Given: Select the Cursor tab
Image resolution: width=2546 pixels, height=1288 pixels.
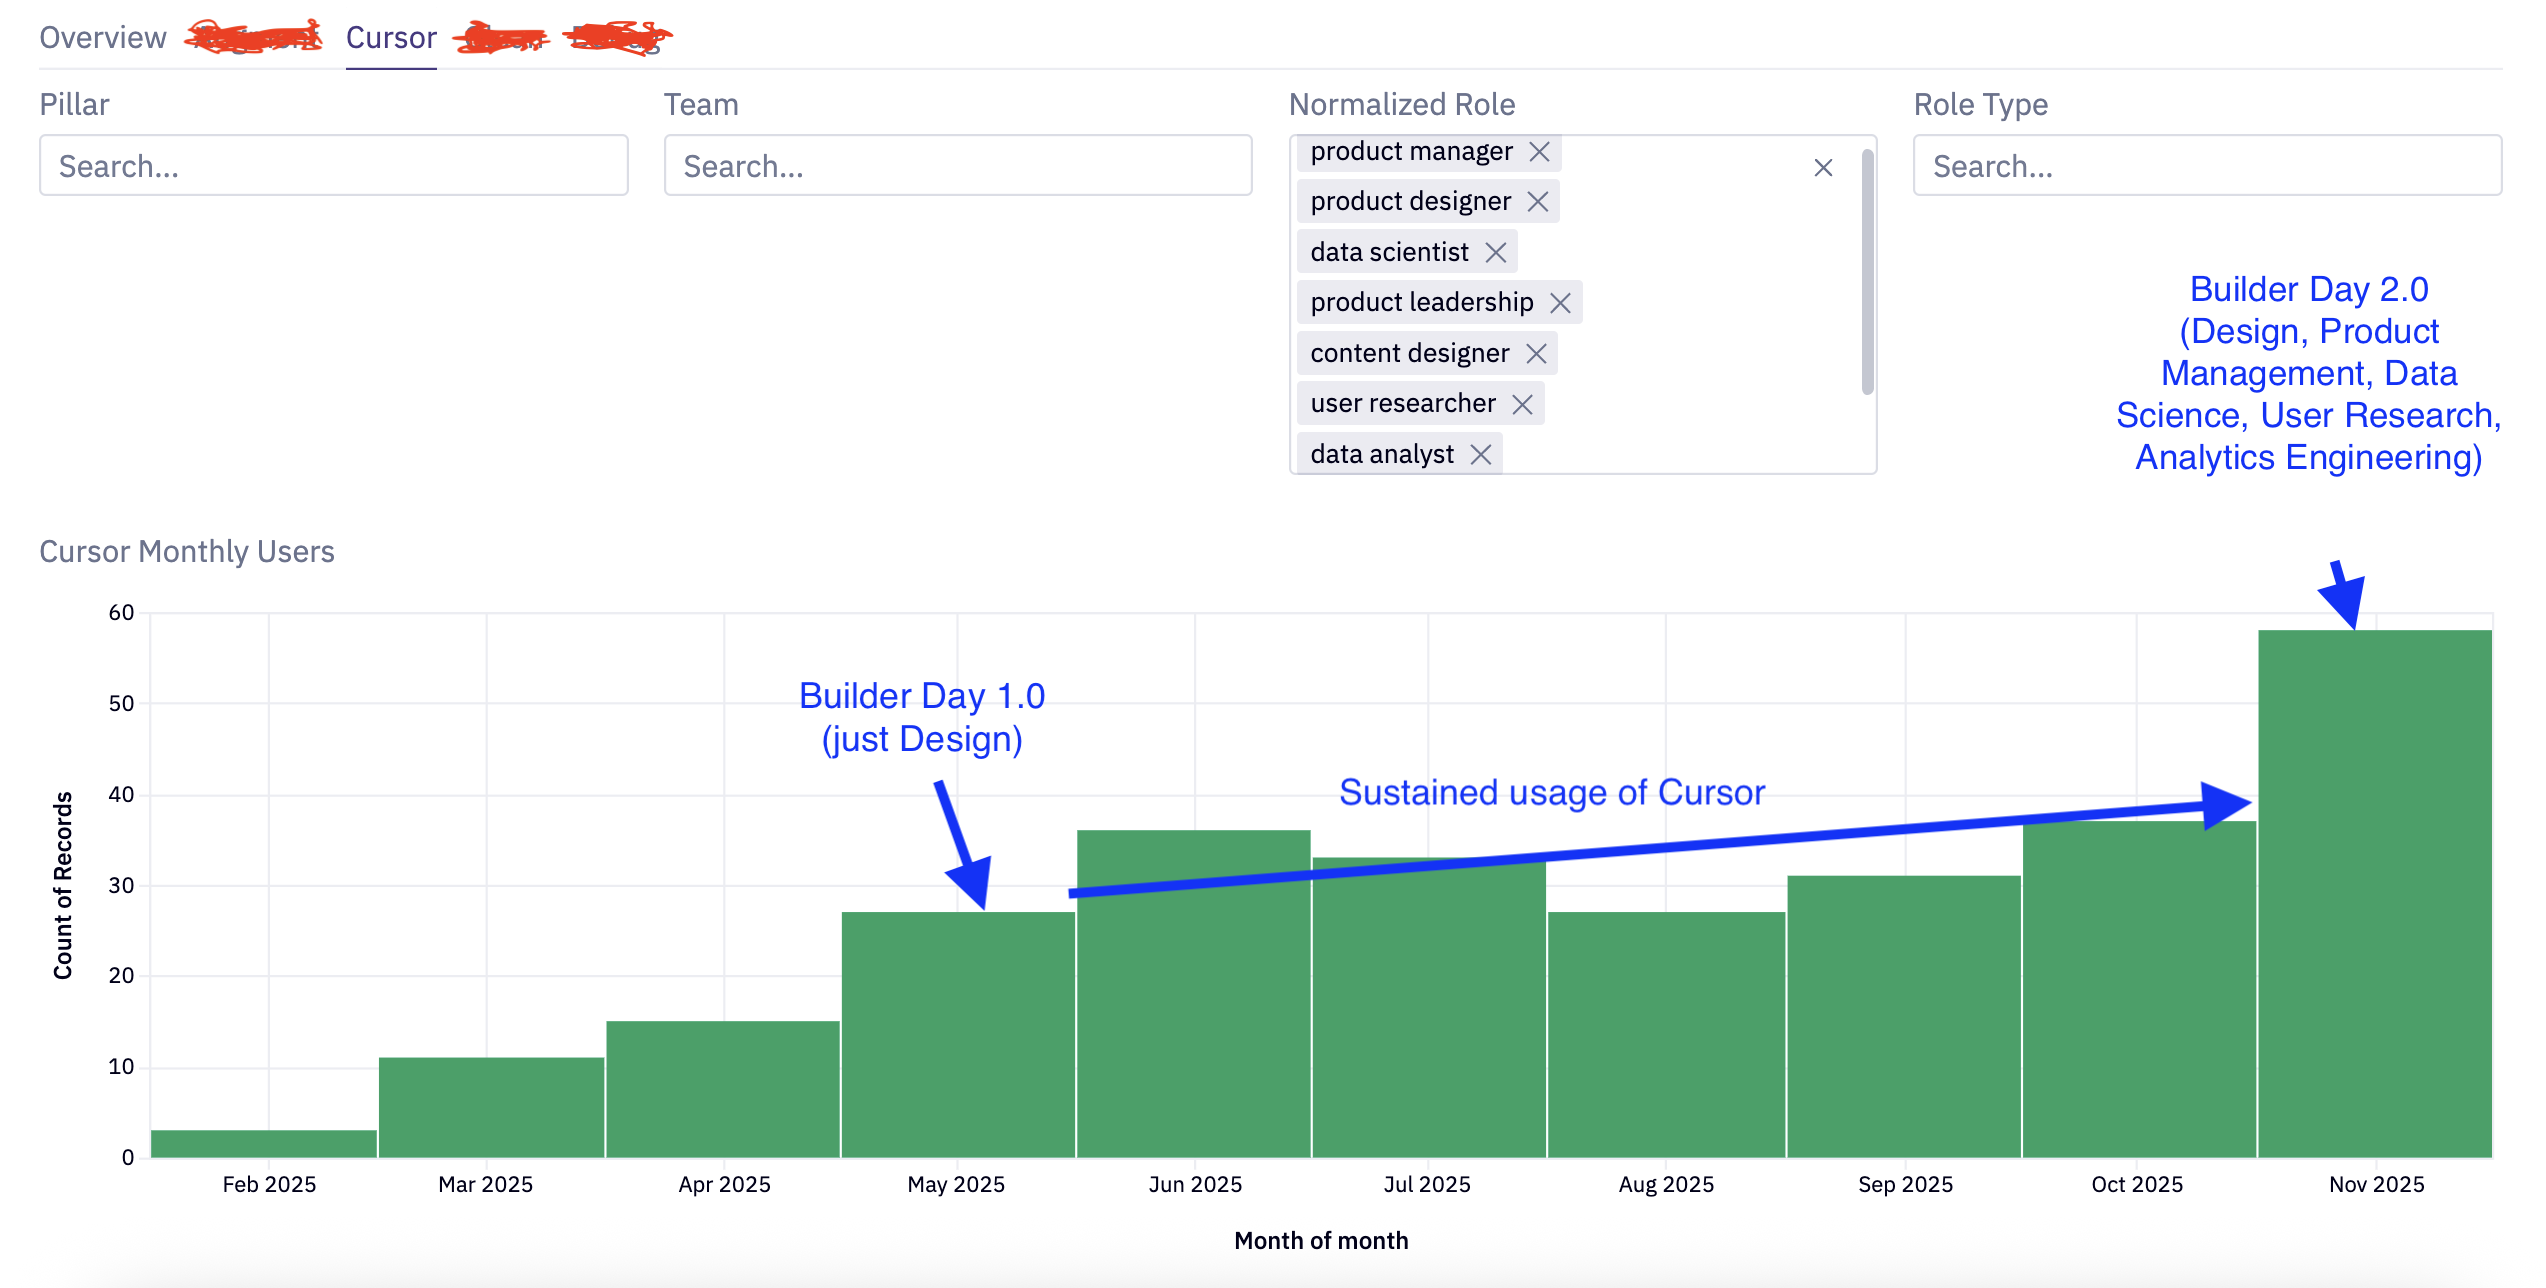Looking at the screenshot, I should 390,37.
